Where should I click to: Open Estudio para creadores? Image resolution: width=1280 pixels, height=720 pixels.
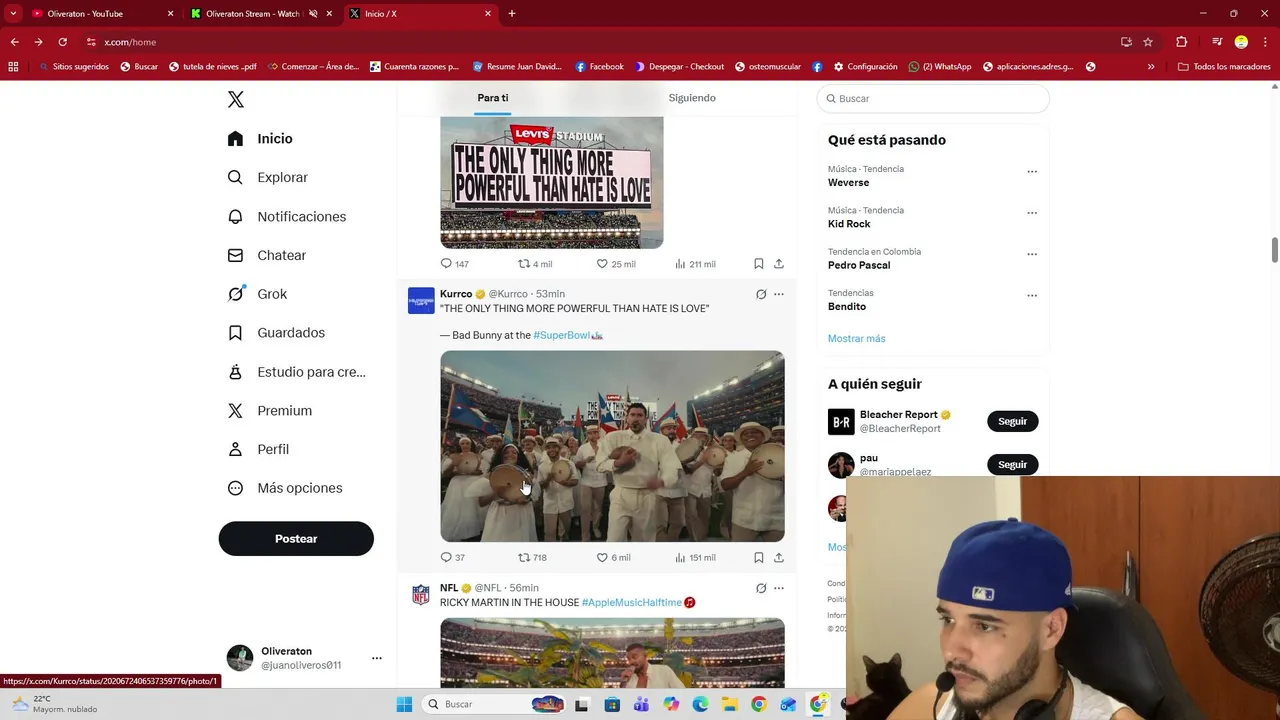297,372
